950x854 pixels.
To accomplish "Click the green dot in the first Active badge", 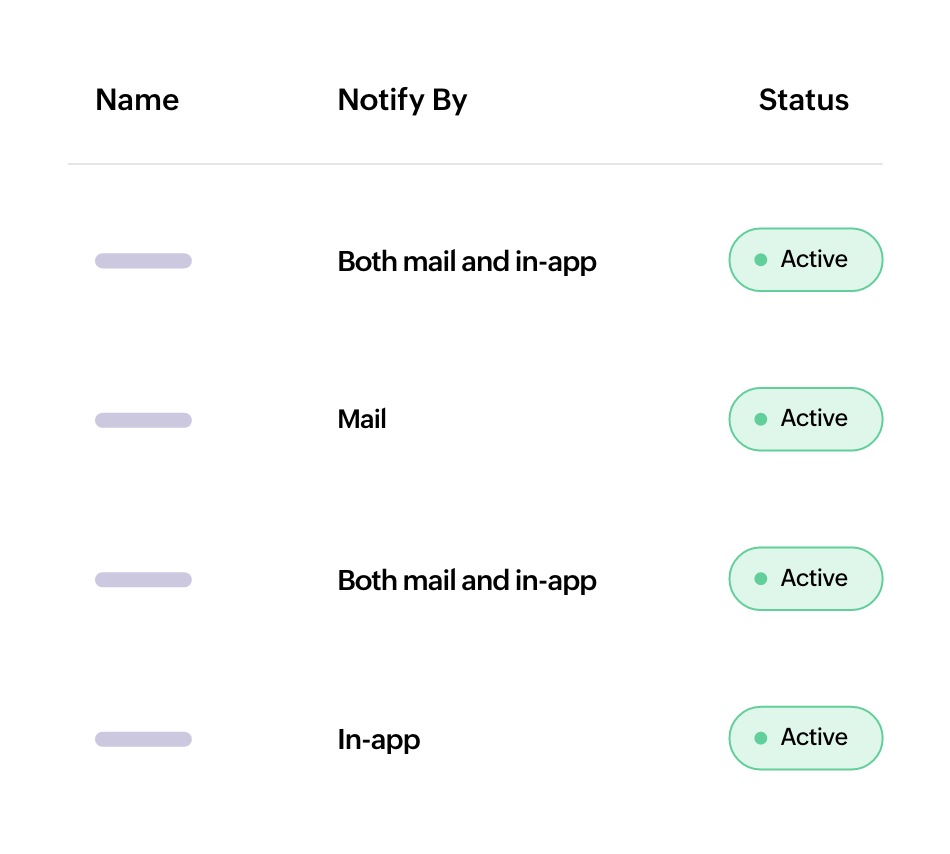I will [760, 260].
